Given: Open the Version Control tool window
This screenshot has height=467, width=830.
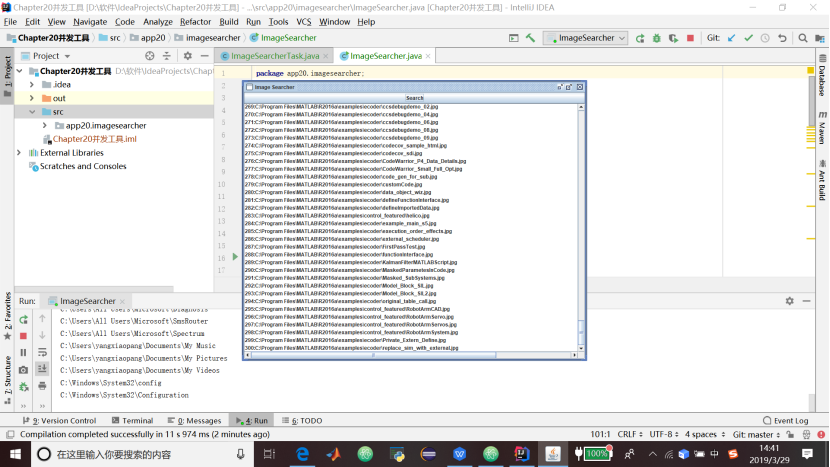Looking at the screenshot, I should pos(59,420).
